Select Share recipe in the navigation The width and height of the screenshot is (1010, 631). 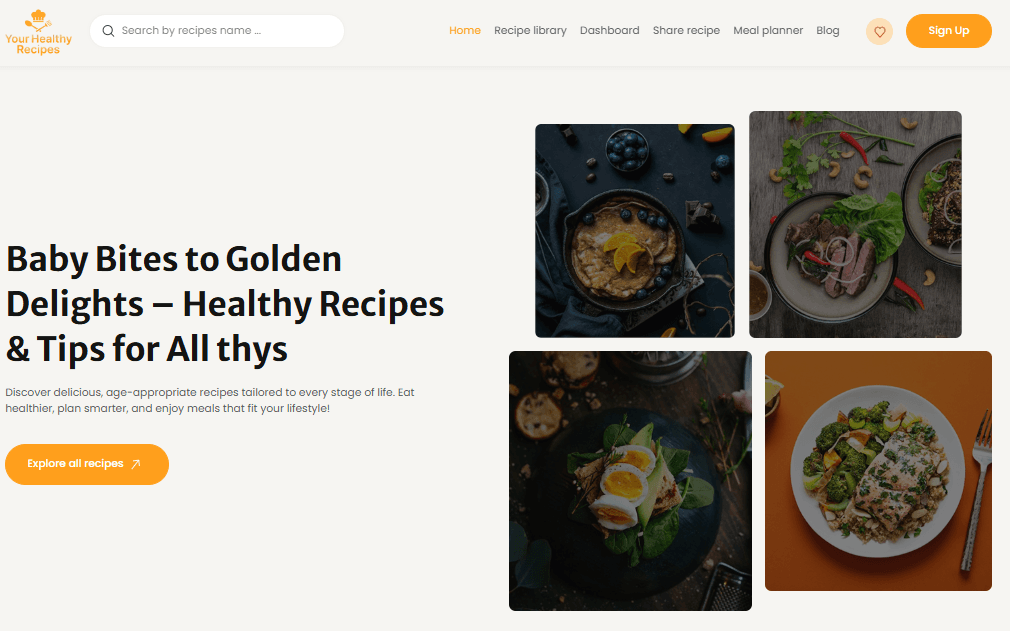686,30
